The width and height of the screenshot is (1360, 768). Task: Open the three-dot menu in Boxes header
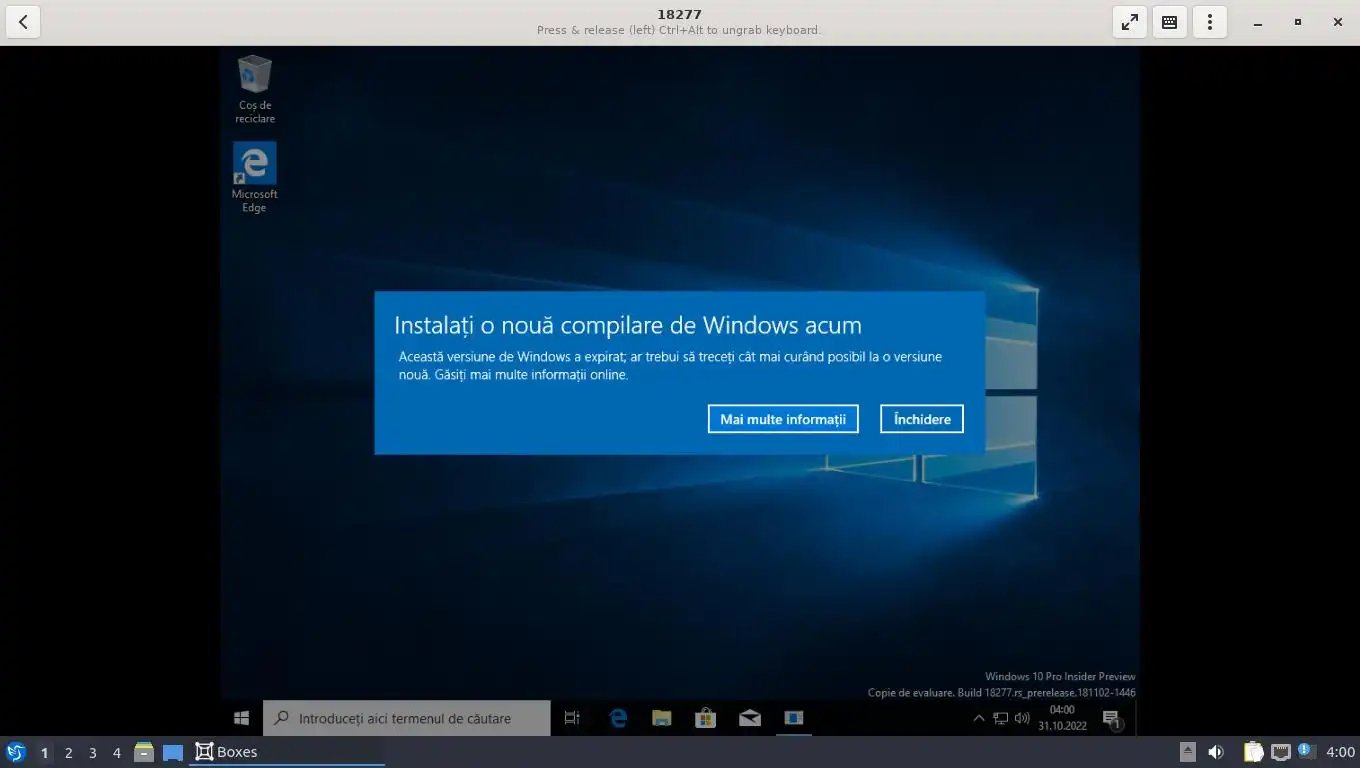[1209, 21]
